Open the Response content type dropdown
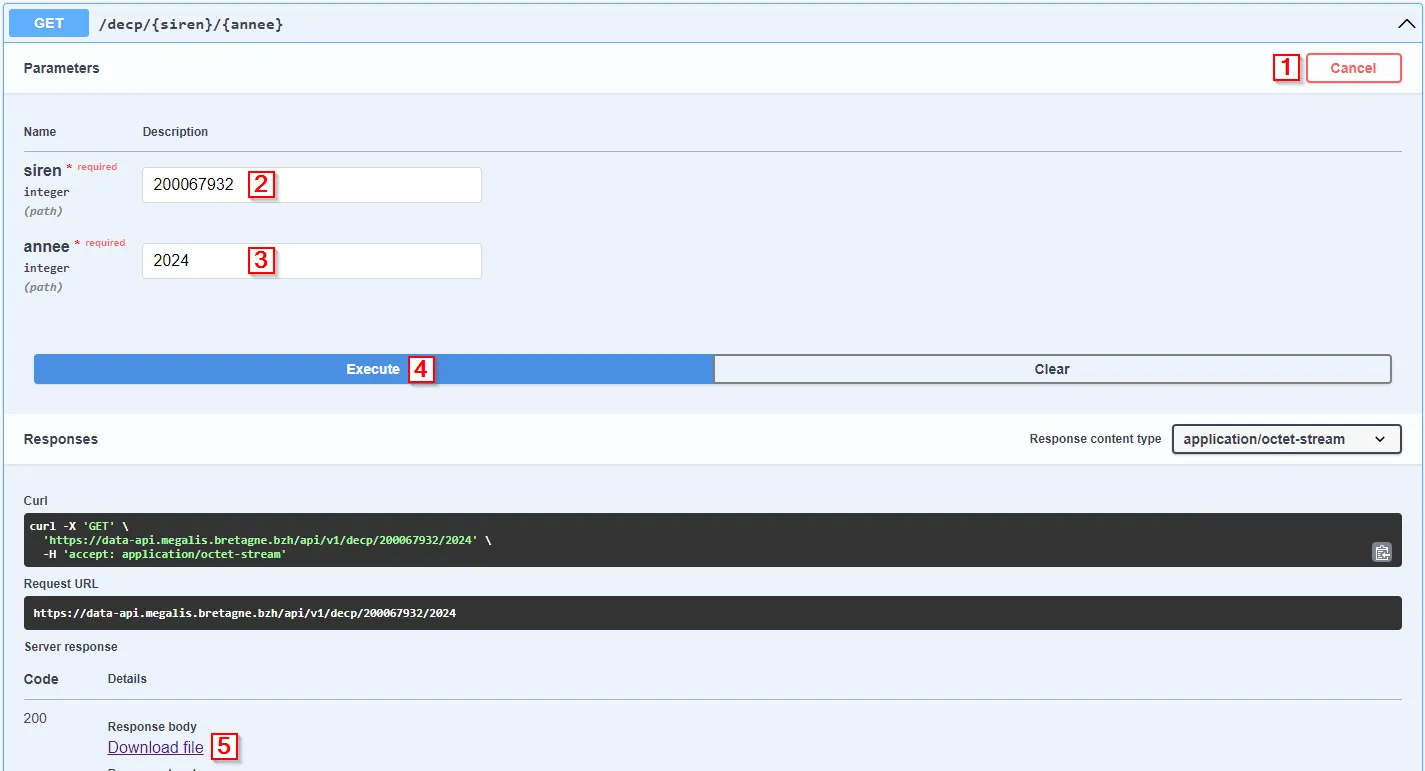1425x771 pixels. 1286,439
